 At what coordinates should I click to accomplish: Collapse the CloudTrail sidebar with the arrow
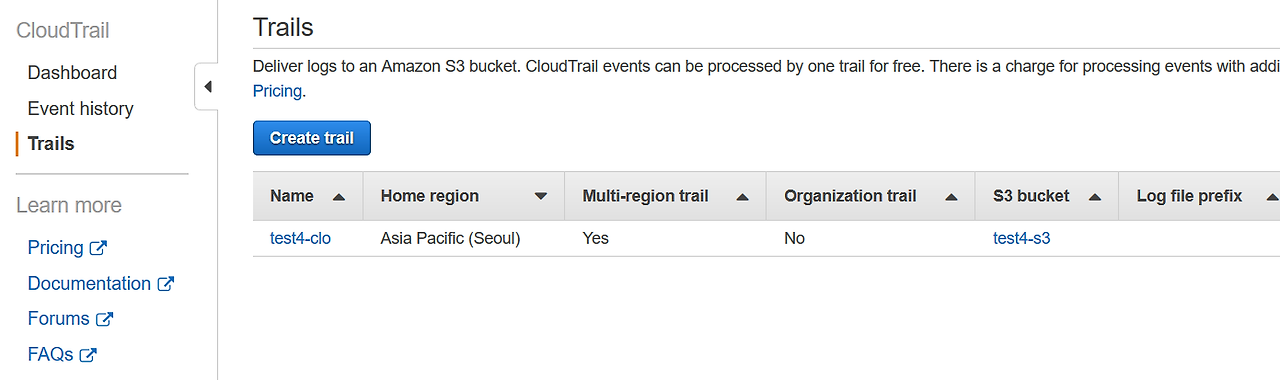click(x=207, y=87)
